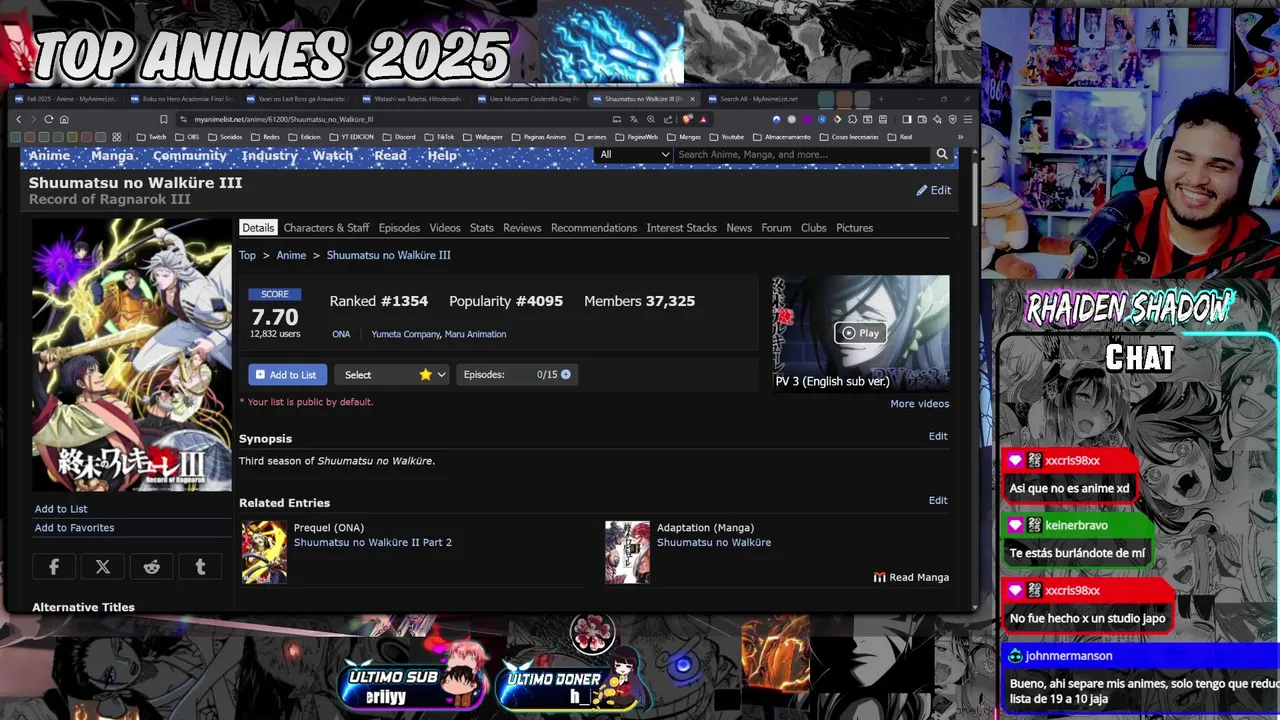Click the Brave shields icon in address bar
Screen dimensions: 1280x720
tap(687, 119)
